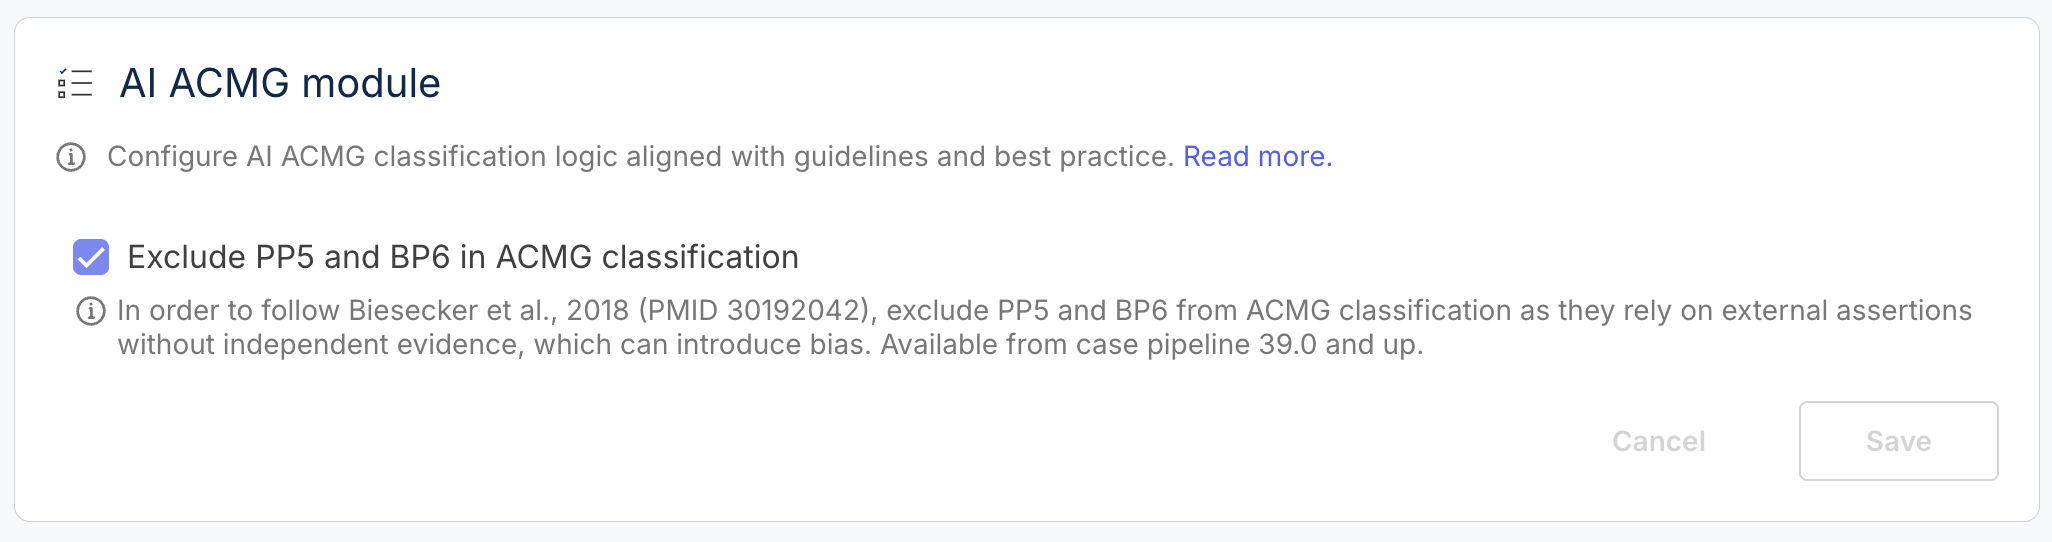2052x542 pixels.
Task: Open the Read more link
Action: tap(1257, 157)
